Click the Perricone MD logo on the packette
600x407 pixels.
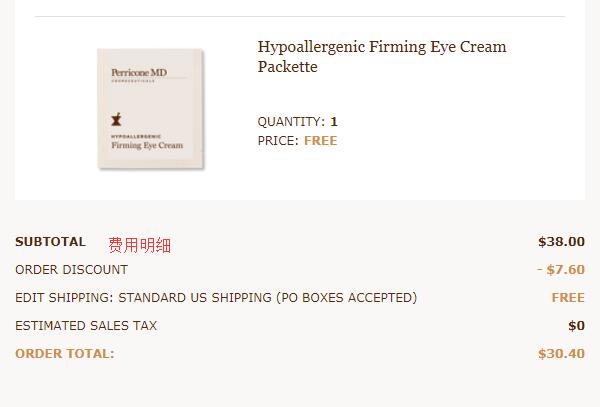pos(139,72)
